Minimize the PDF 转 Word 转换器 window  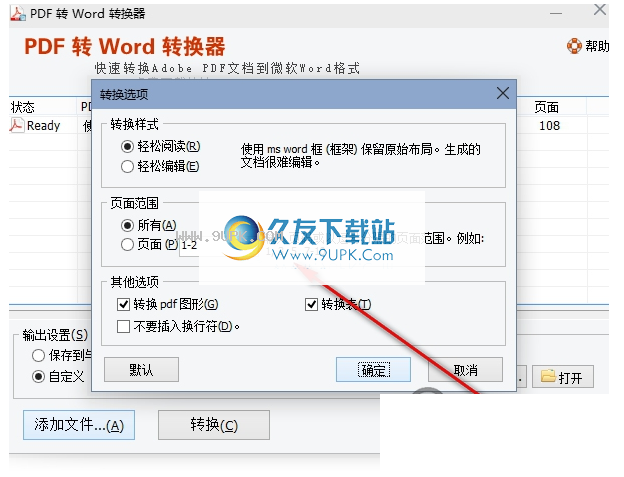pyautogui.click(x=556, y=13)
